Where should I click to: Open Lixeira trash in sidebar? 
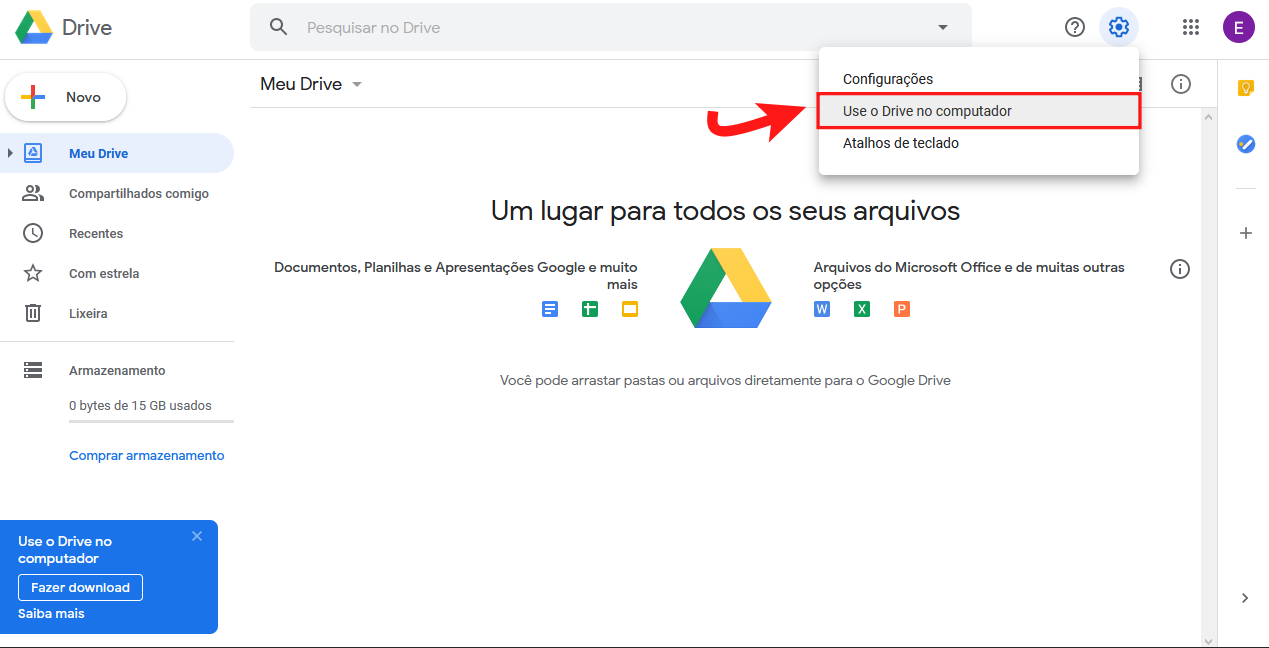tap(88, 313)
